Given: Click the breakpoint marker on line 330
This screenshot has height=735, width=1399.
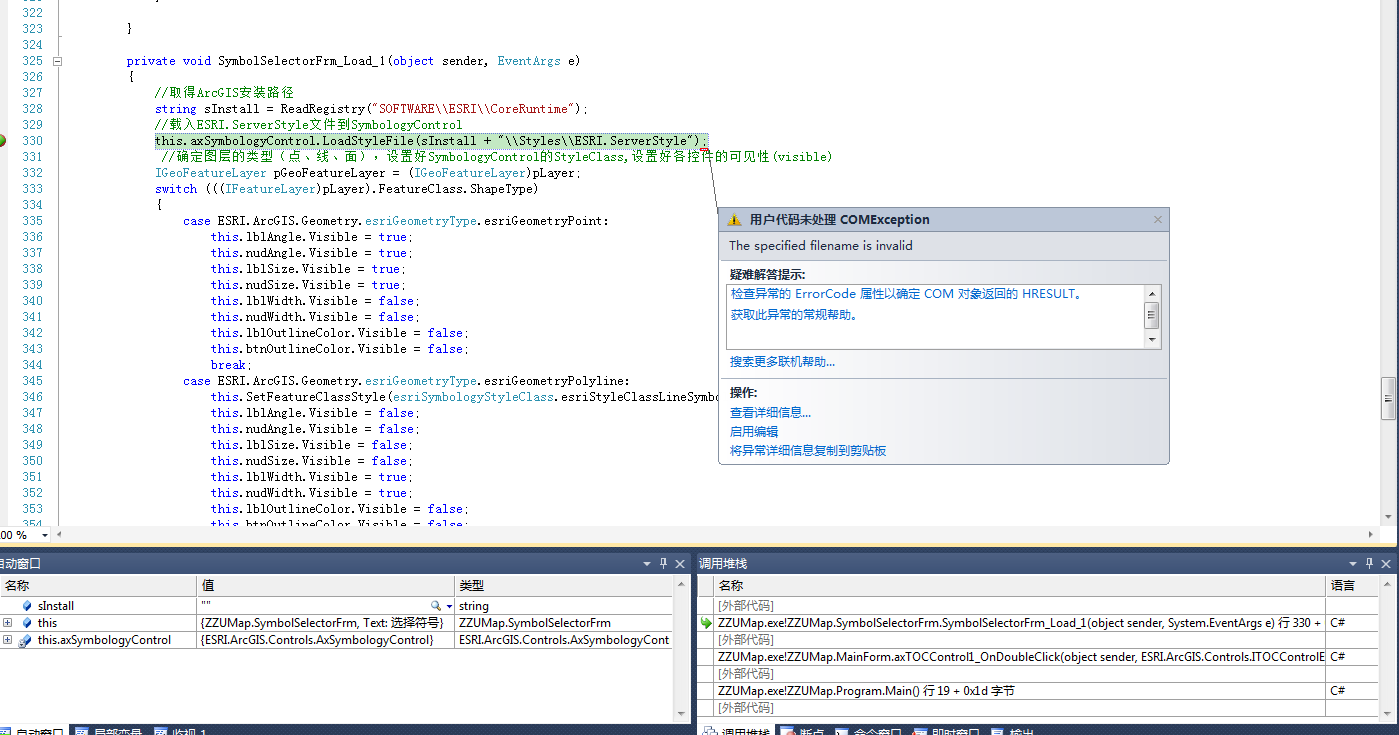Looking at the screenshot, I should [x=2, y=141].
